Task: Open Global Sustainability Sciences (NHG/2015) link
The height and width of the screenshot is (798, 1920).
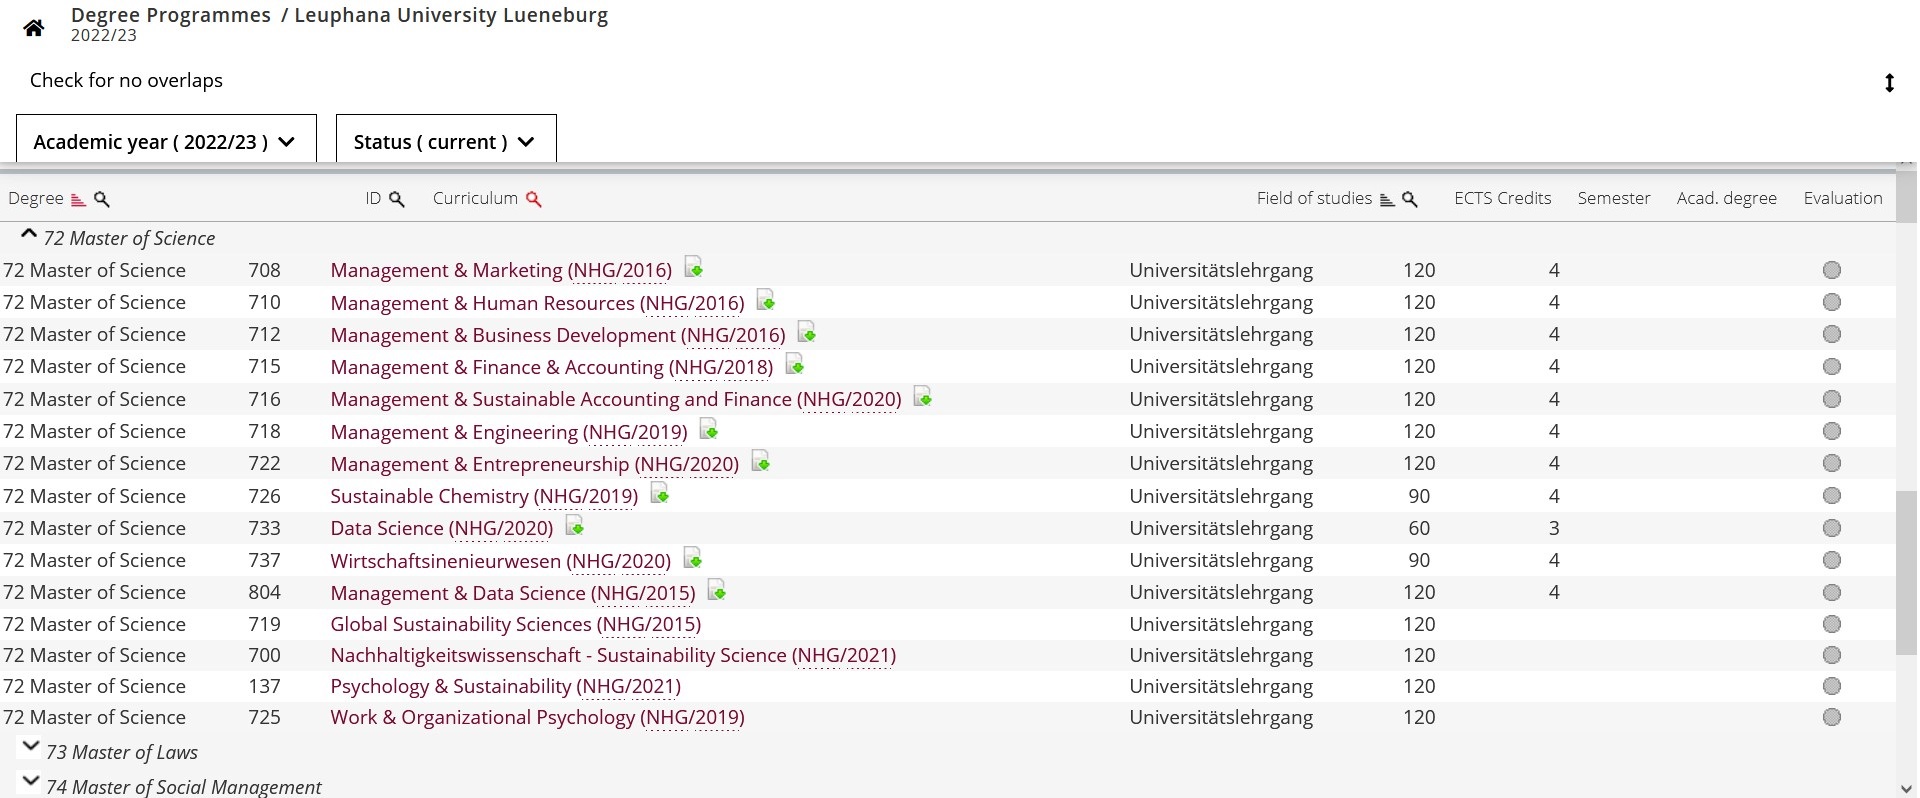Action: (x=516, y=624)
